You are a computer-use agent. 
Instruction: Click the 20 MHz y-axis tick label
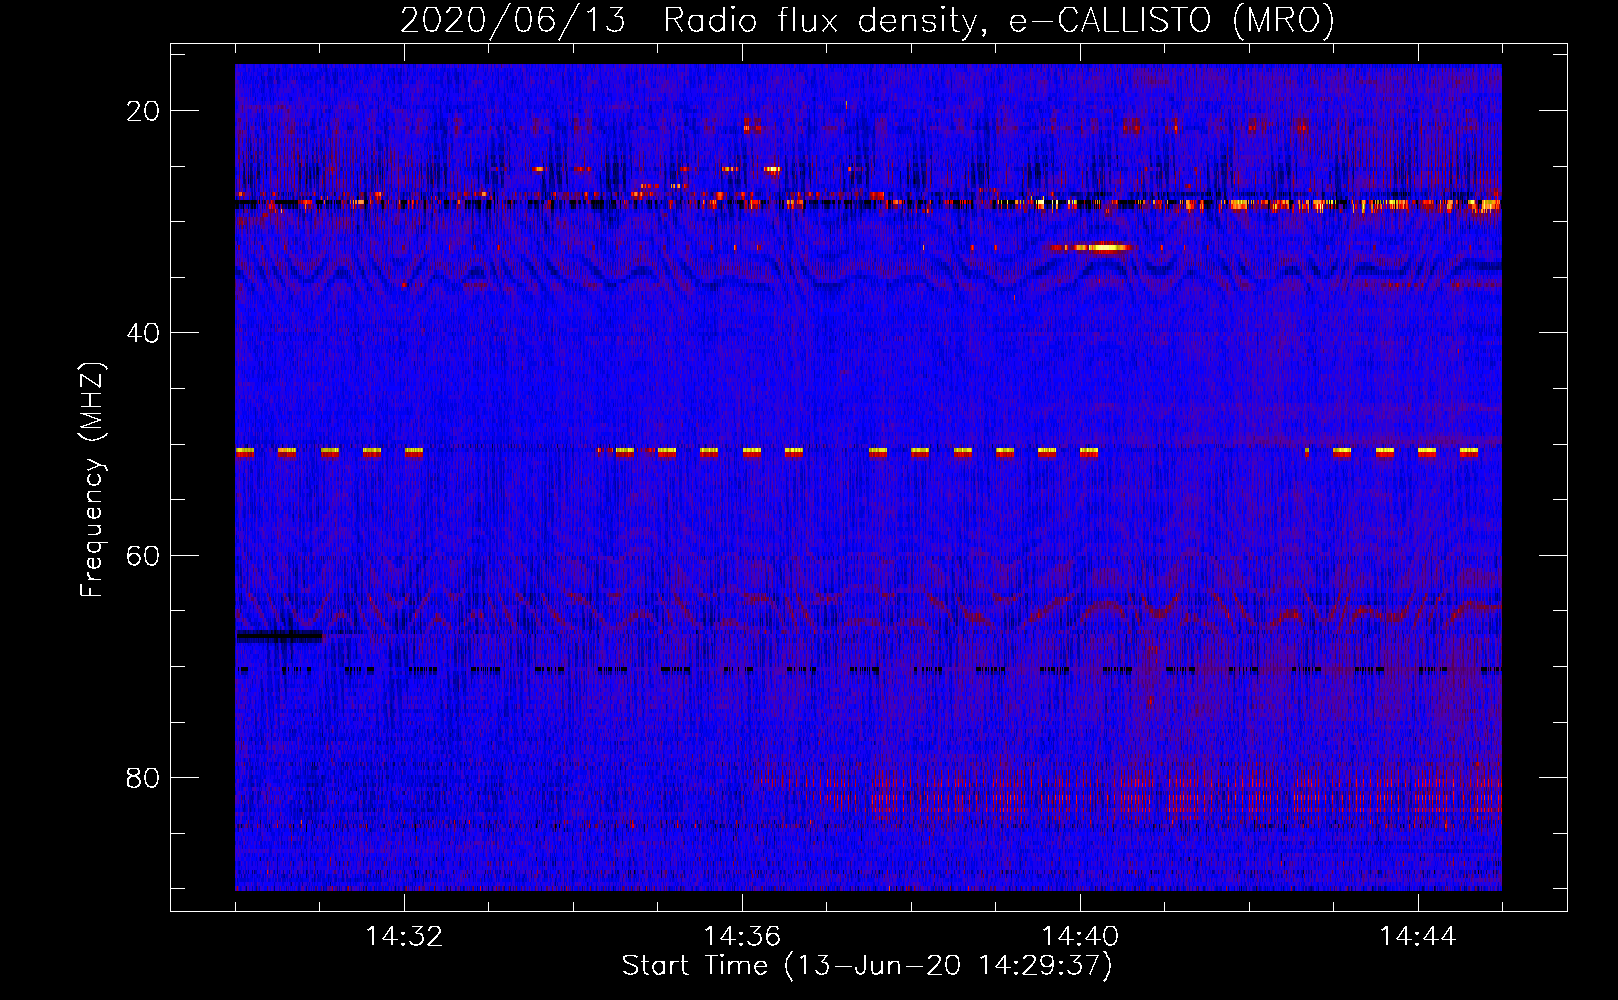click(143, 111)
